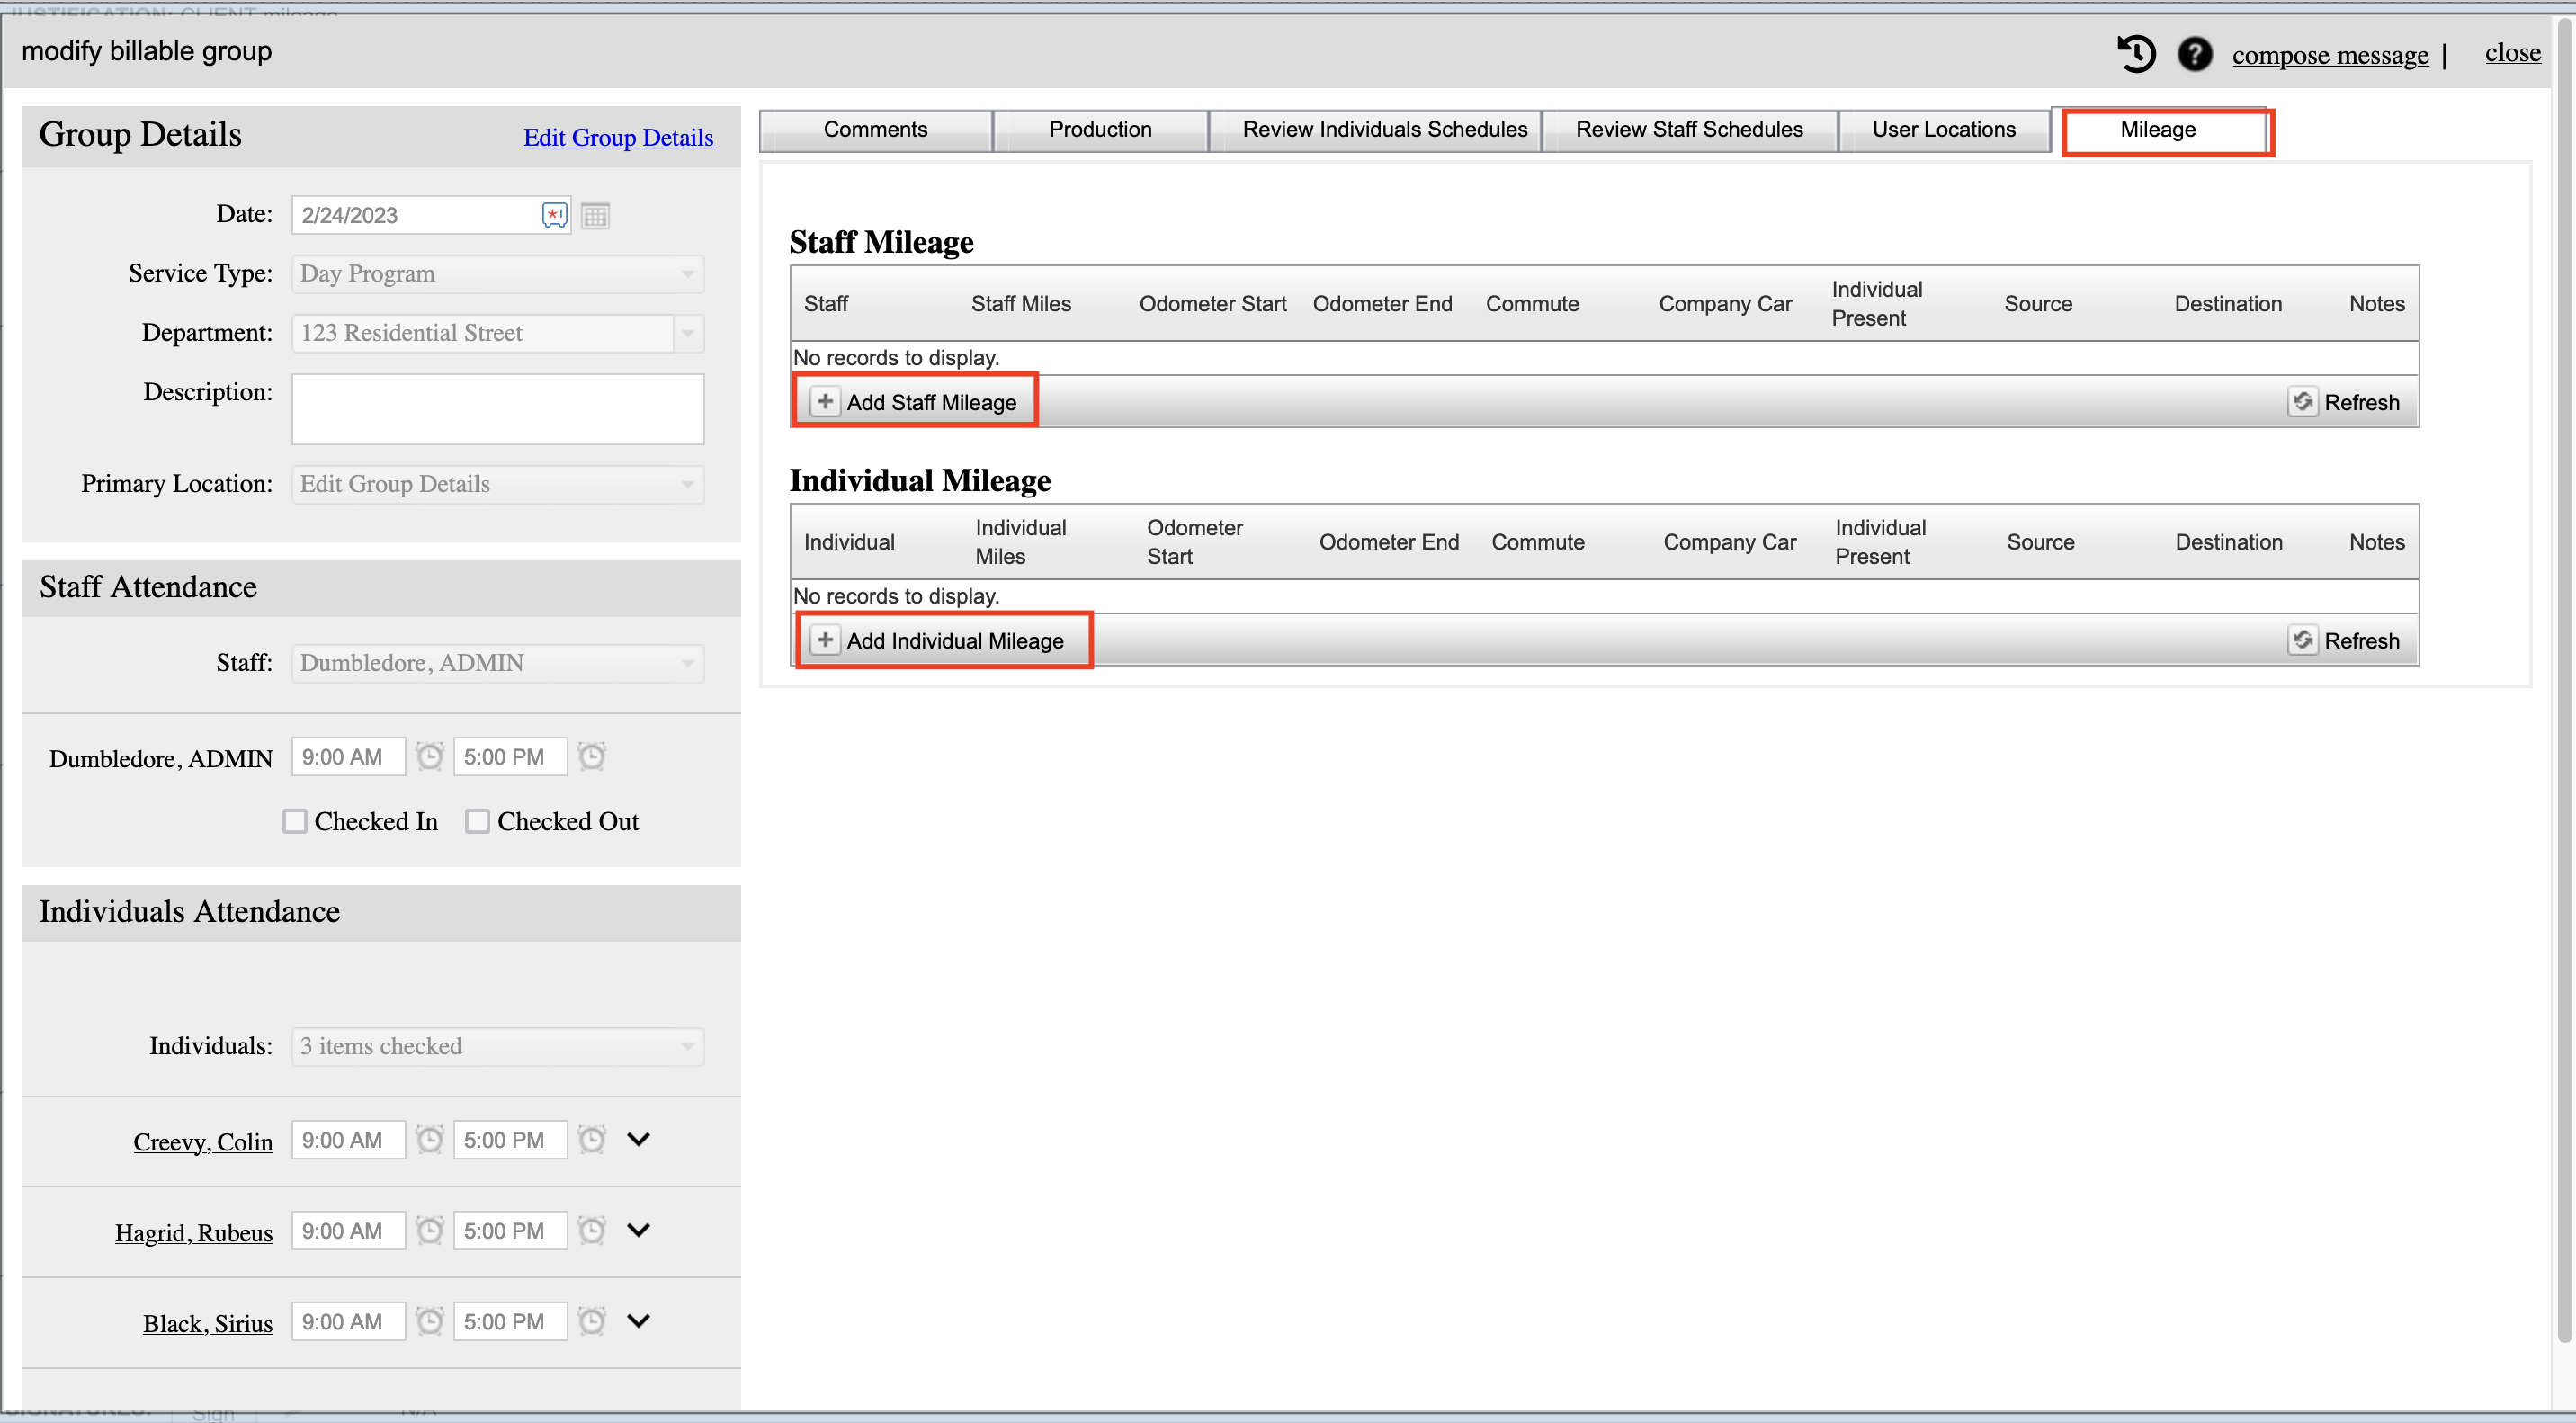Open the Staff dropdown
Image resolution: width=2576 pixels, height=1423 pixels.
pyautogui.click(x=498, y=663)
